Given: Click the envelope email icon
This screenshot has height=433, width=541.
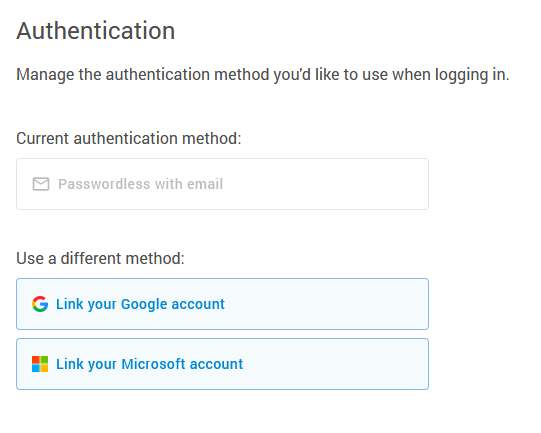Looking at the screenshot, I should click(x=41, y=184).
